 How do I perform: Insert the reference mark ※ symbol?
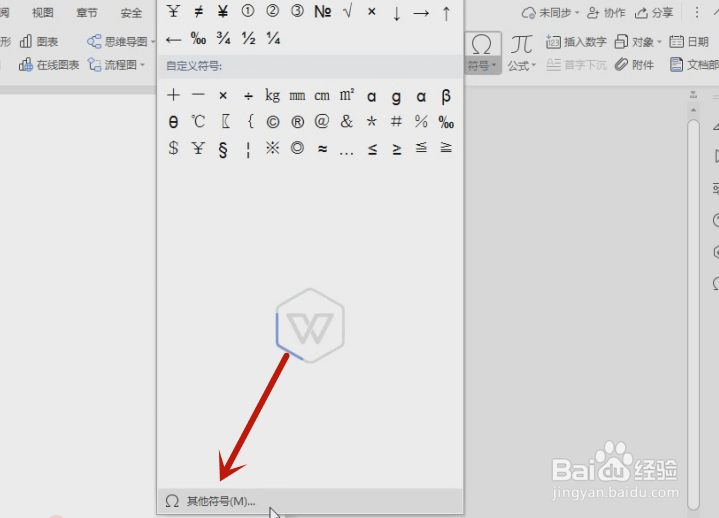[x=273, y=148]
